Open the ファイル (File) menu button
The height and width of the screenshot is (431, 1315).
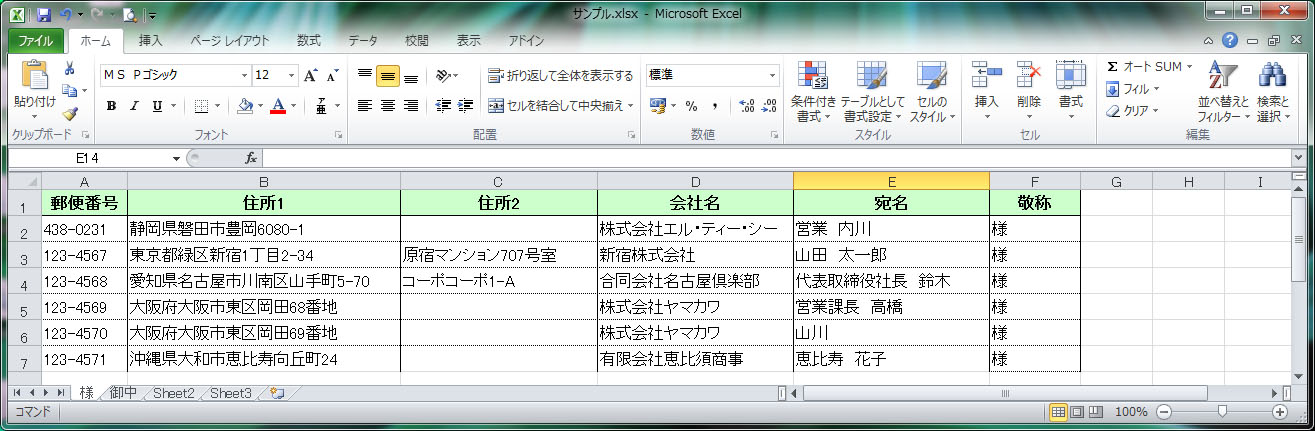(x=36, y=41)
